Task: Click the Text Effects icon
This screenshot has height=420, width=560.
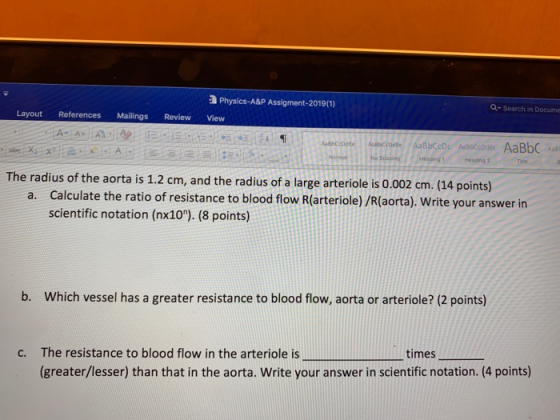Action: click(72, 151)
